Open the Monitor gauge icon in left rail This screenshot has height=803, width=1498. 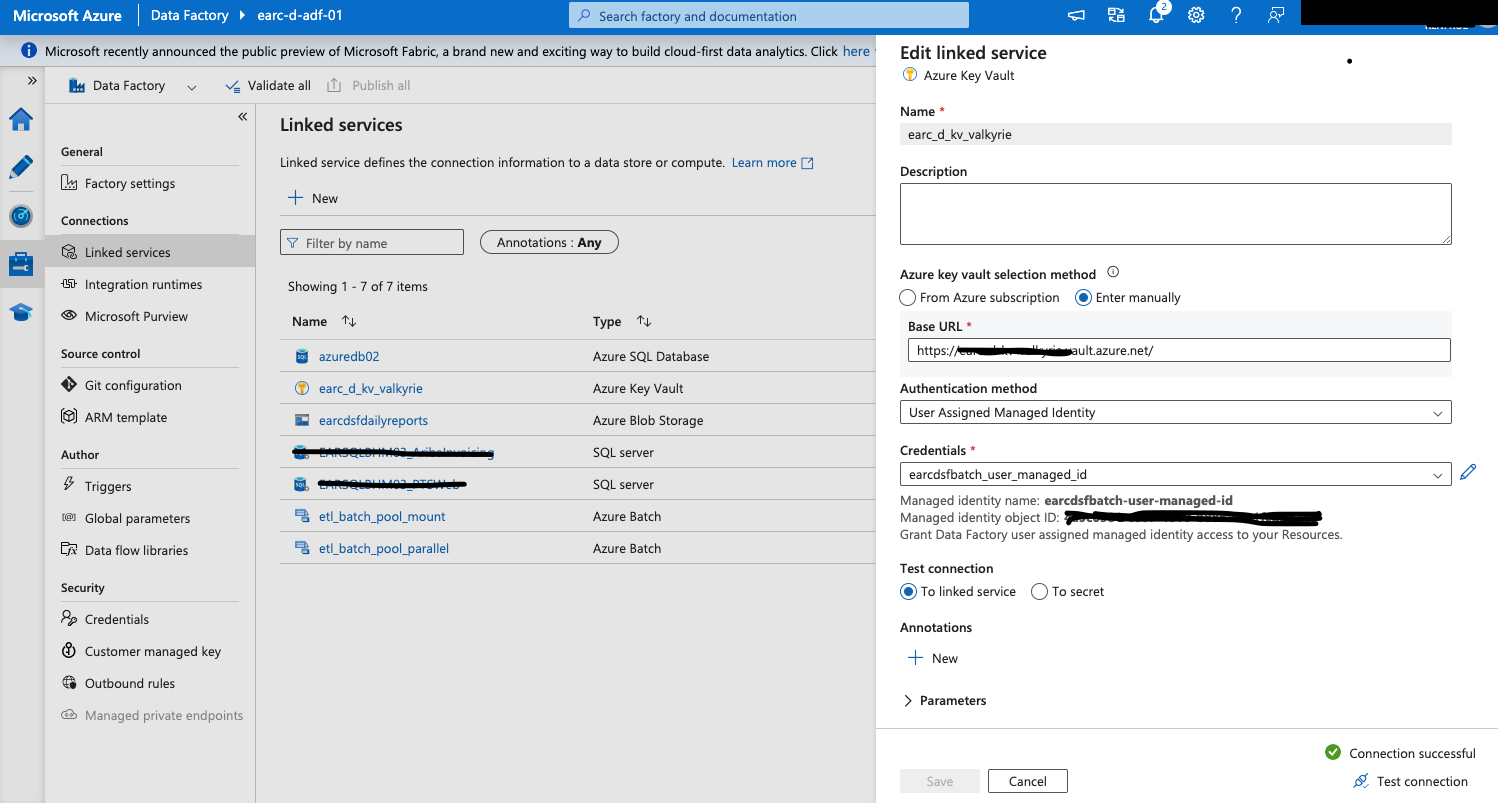[x=21, y=216]
